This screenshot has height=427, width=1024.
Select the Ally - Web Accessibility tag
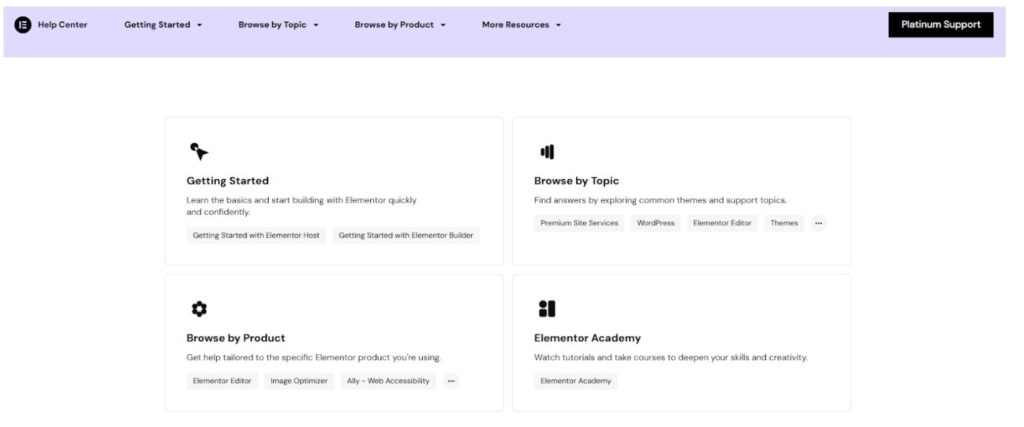tap(388, 381)
